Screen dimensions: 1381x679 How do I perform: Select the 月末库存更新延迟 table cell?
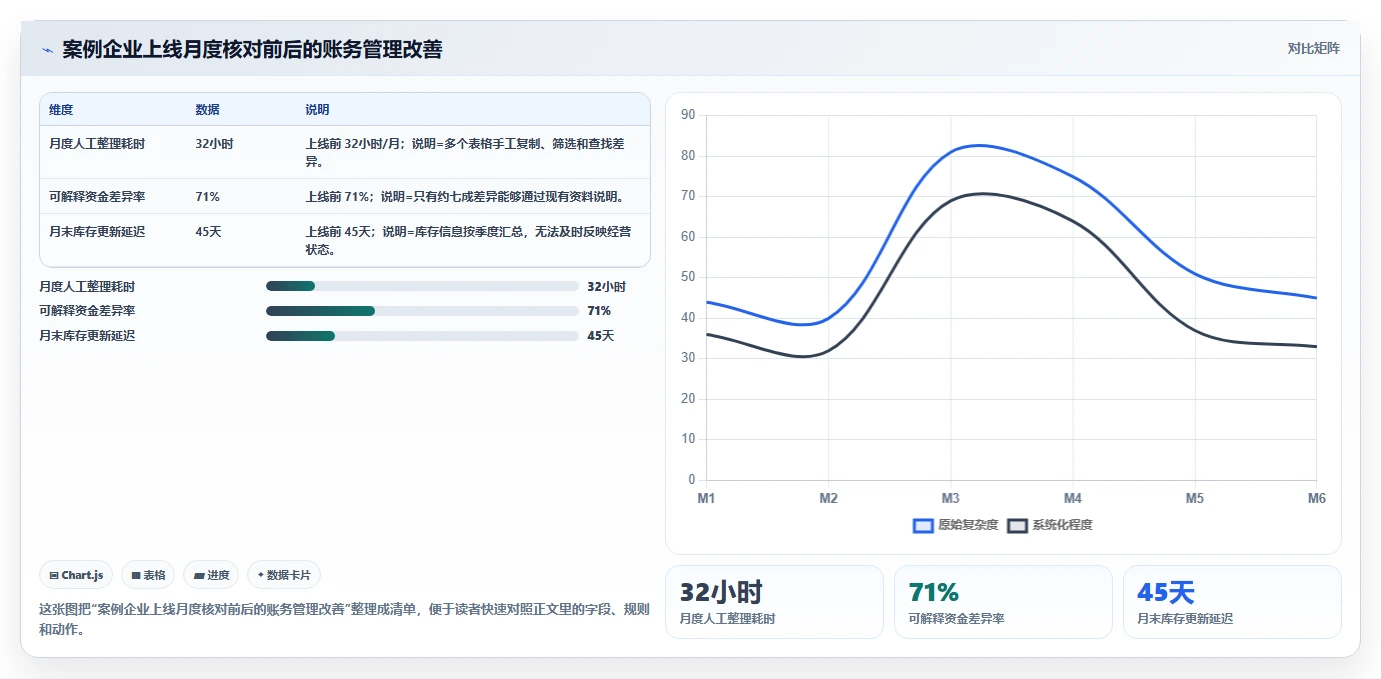point(97,232)
